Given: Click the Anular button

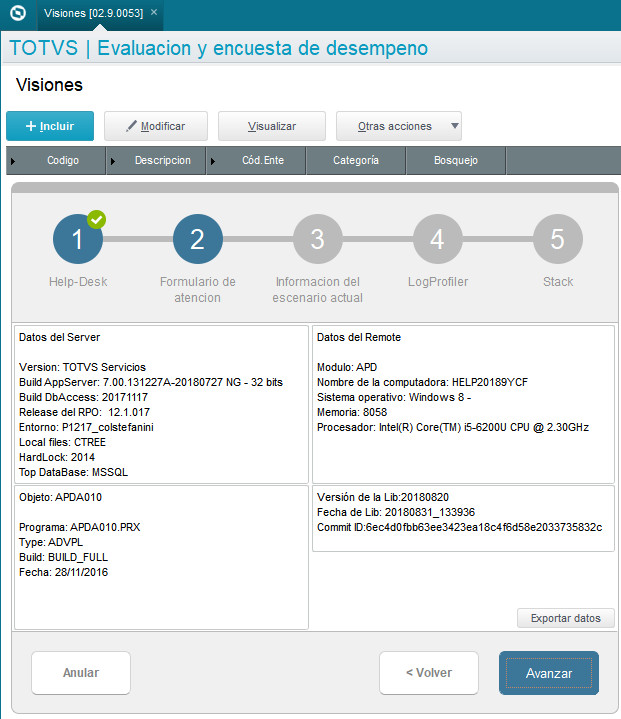Looking at the screenshot, I should 81,673.
